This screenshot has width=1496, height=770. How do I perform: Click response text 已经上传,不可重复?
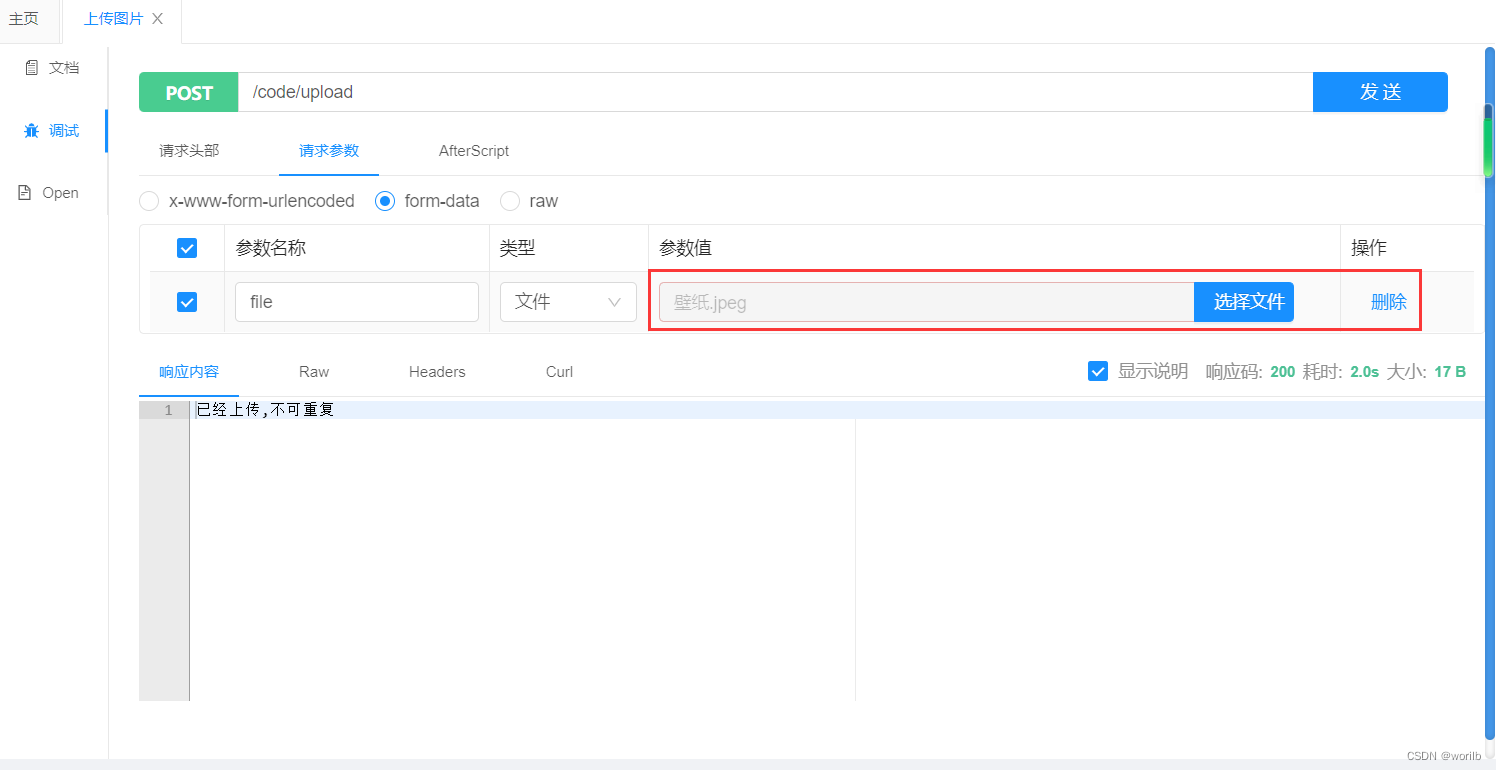(x=265, y=410)
